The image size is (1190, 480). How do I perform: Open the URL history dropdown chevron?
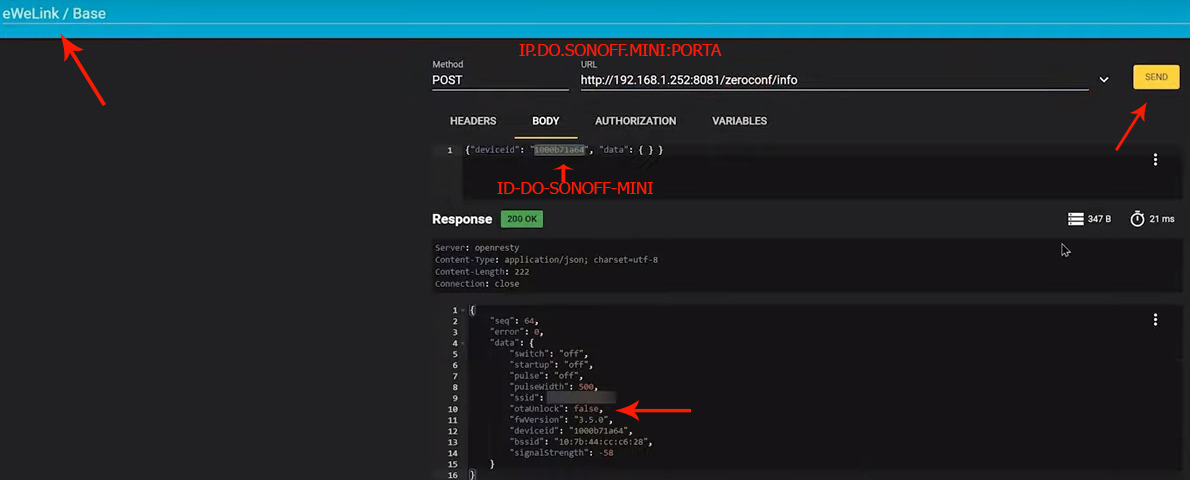[1103, 80]
